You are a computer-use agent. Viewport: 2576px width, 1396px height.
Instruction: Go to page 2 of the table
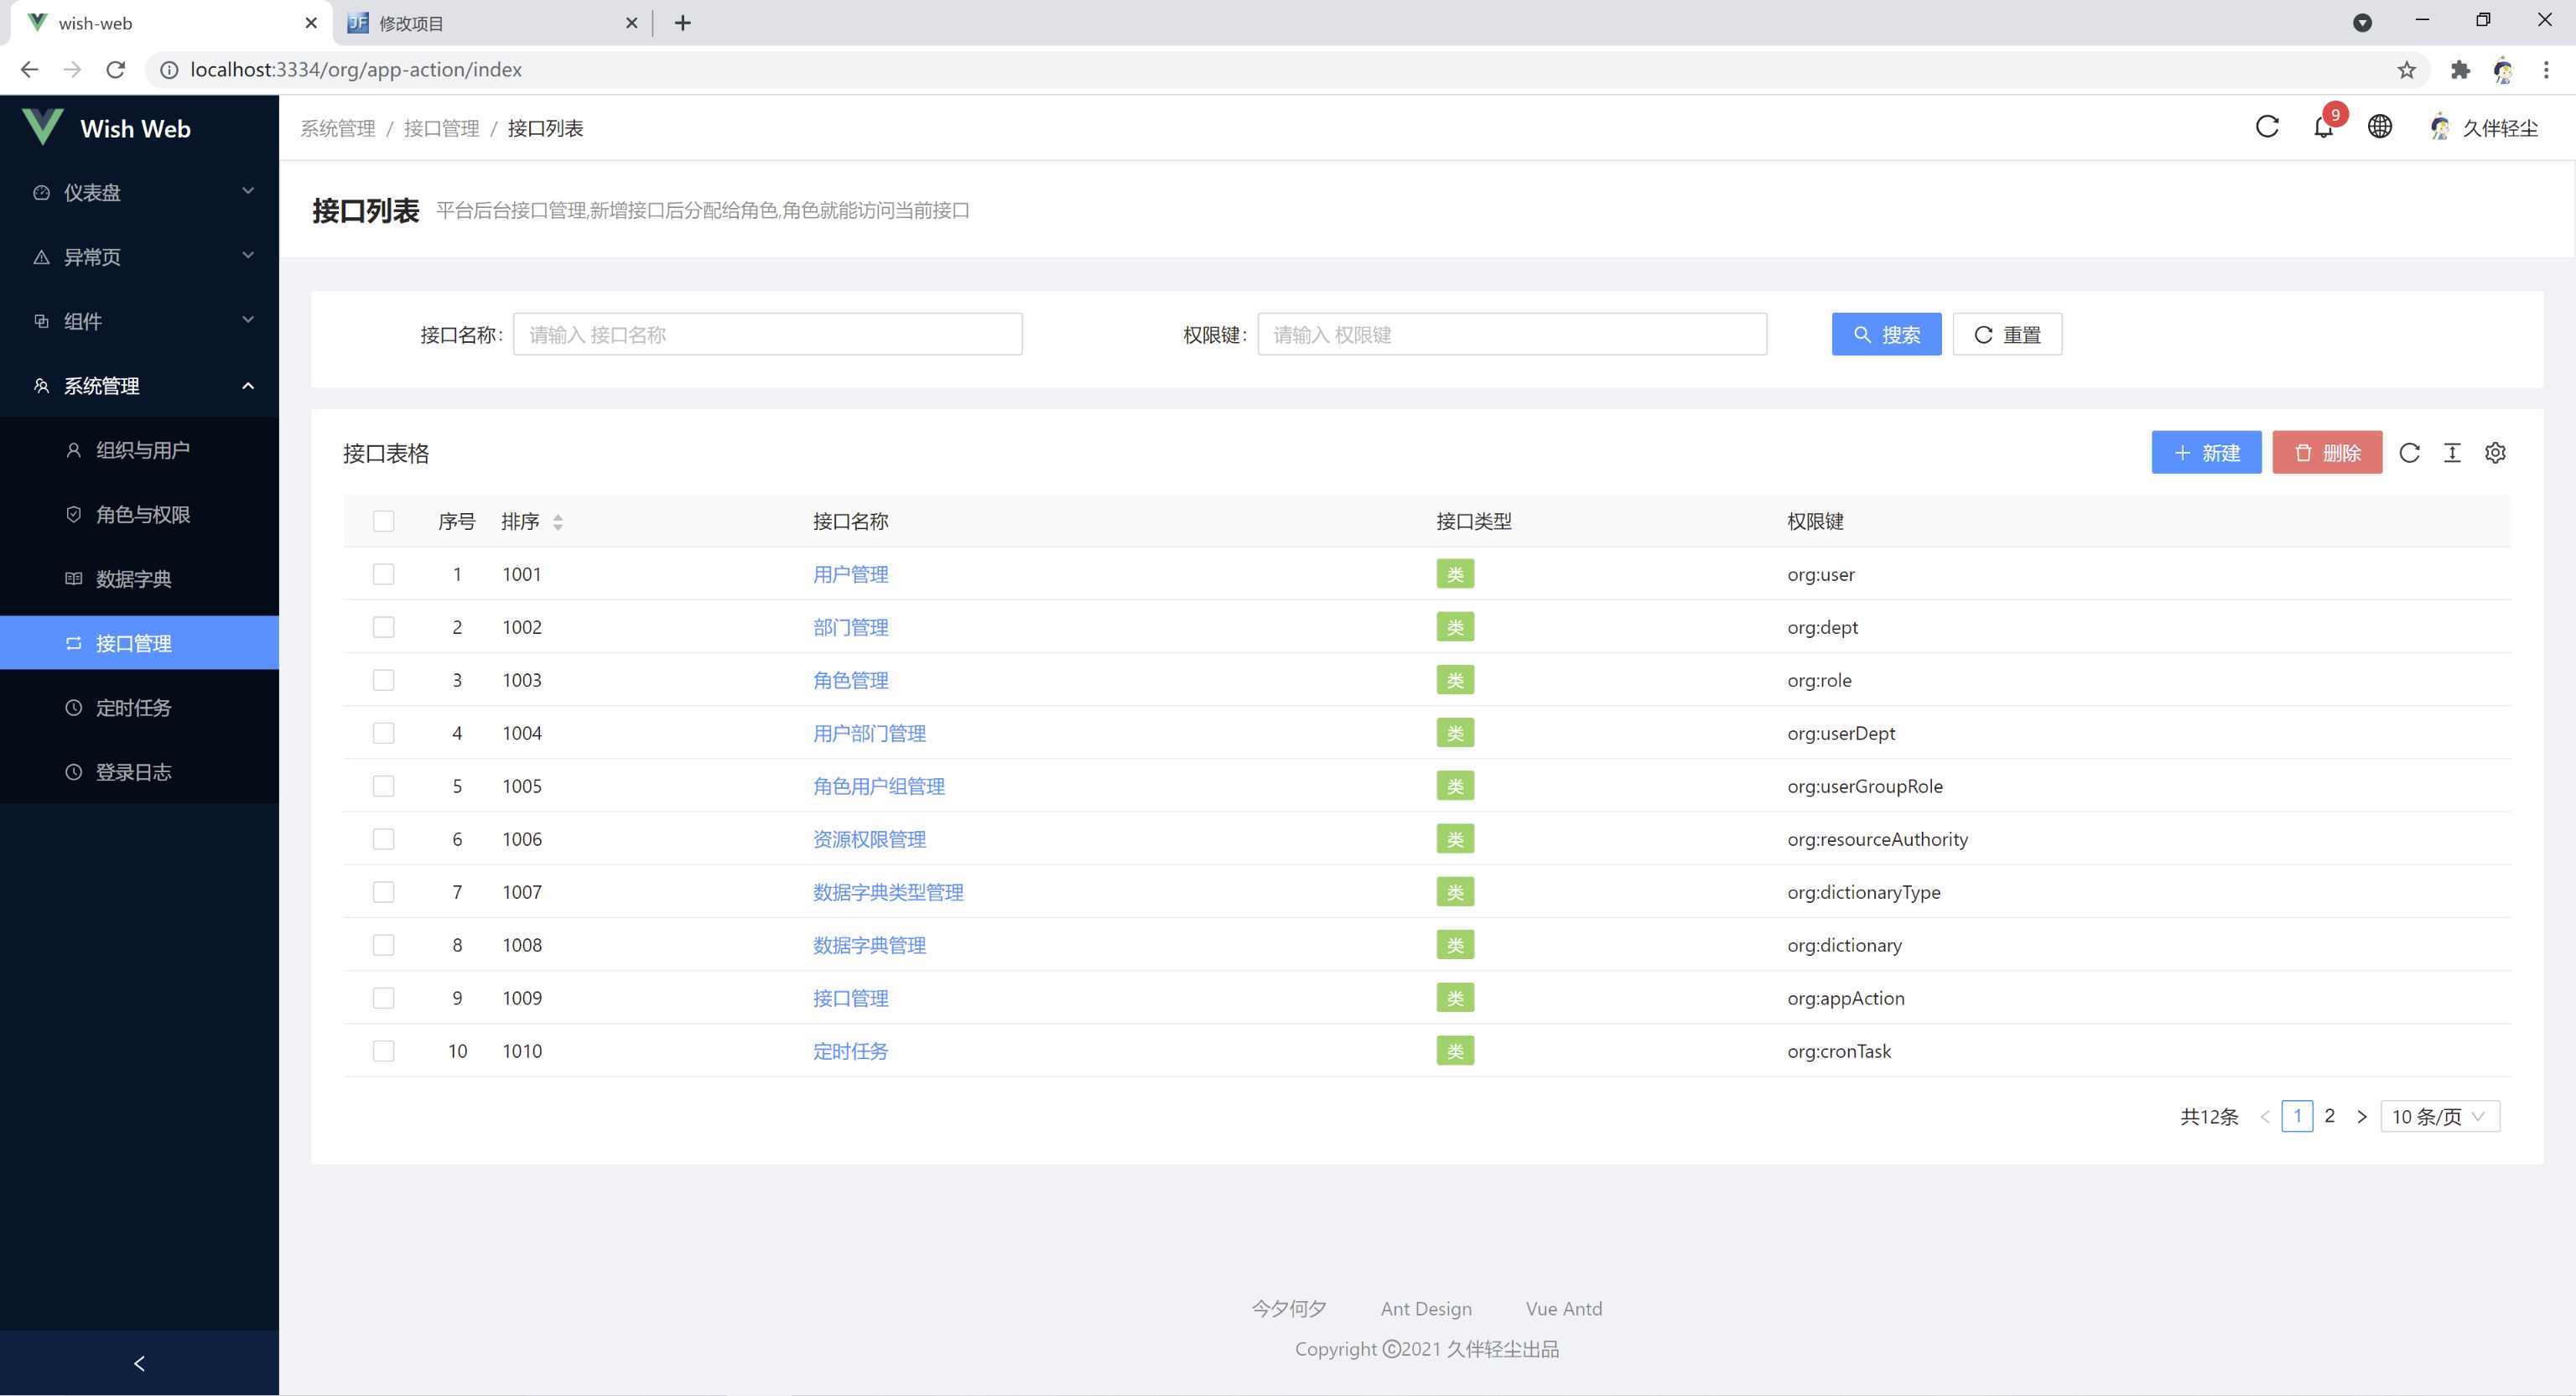coord(2330,1116)
